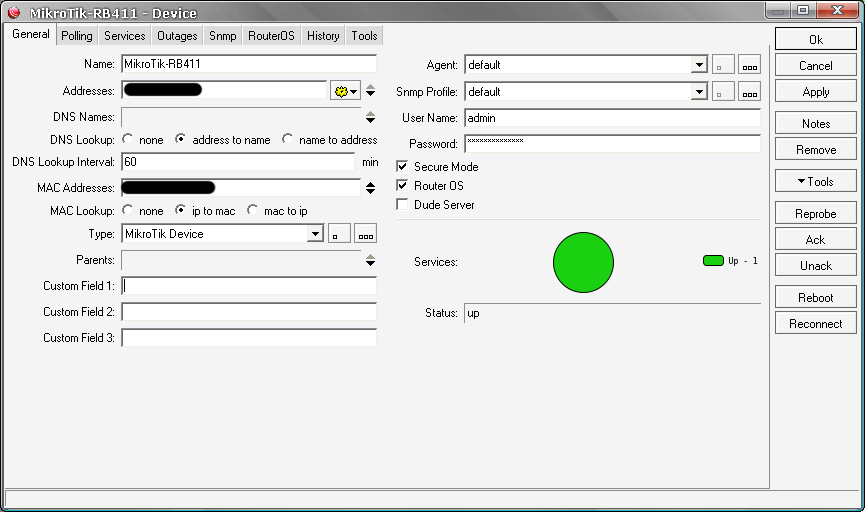
Task: Click the Custom Field 3 input
Action: [x=249, y=338]
